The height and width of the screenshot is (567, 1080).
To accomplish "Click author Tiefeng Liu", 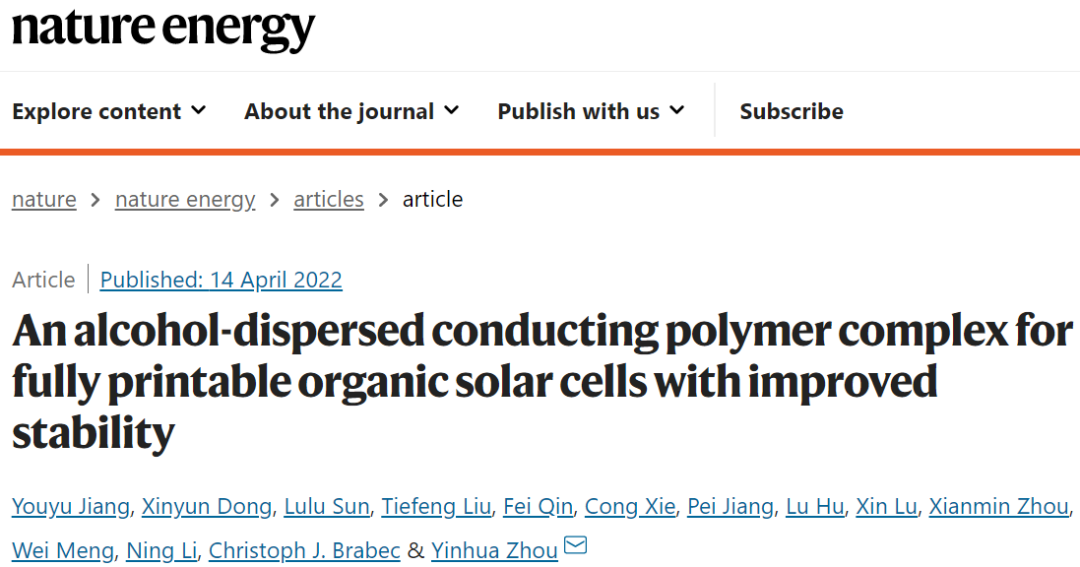I will [436, 507].
